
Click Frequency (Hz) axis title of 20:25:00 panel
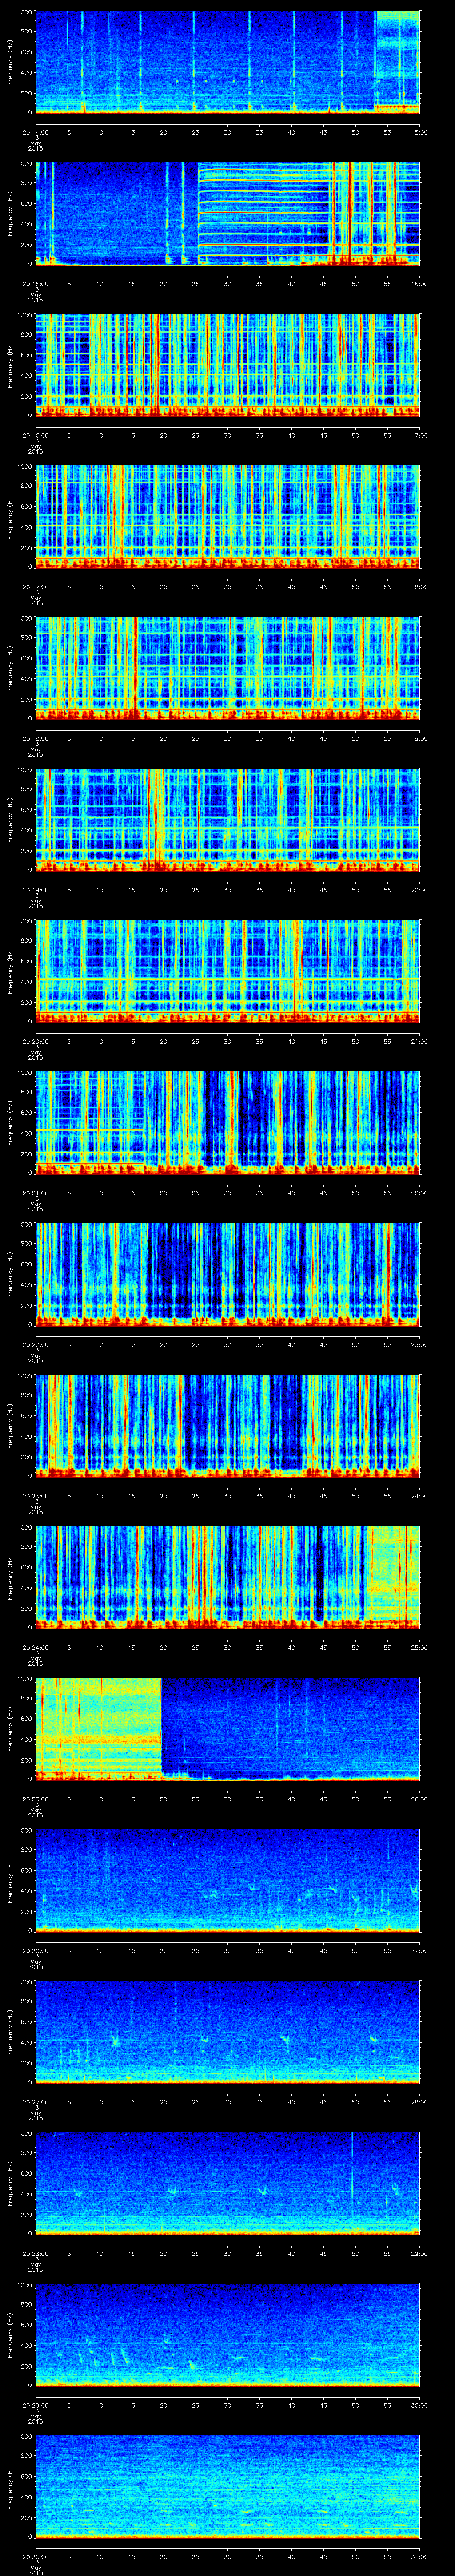10,1729
